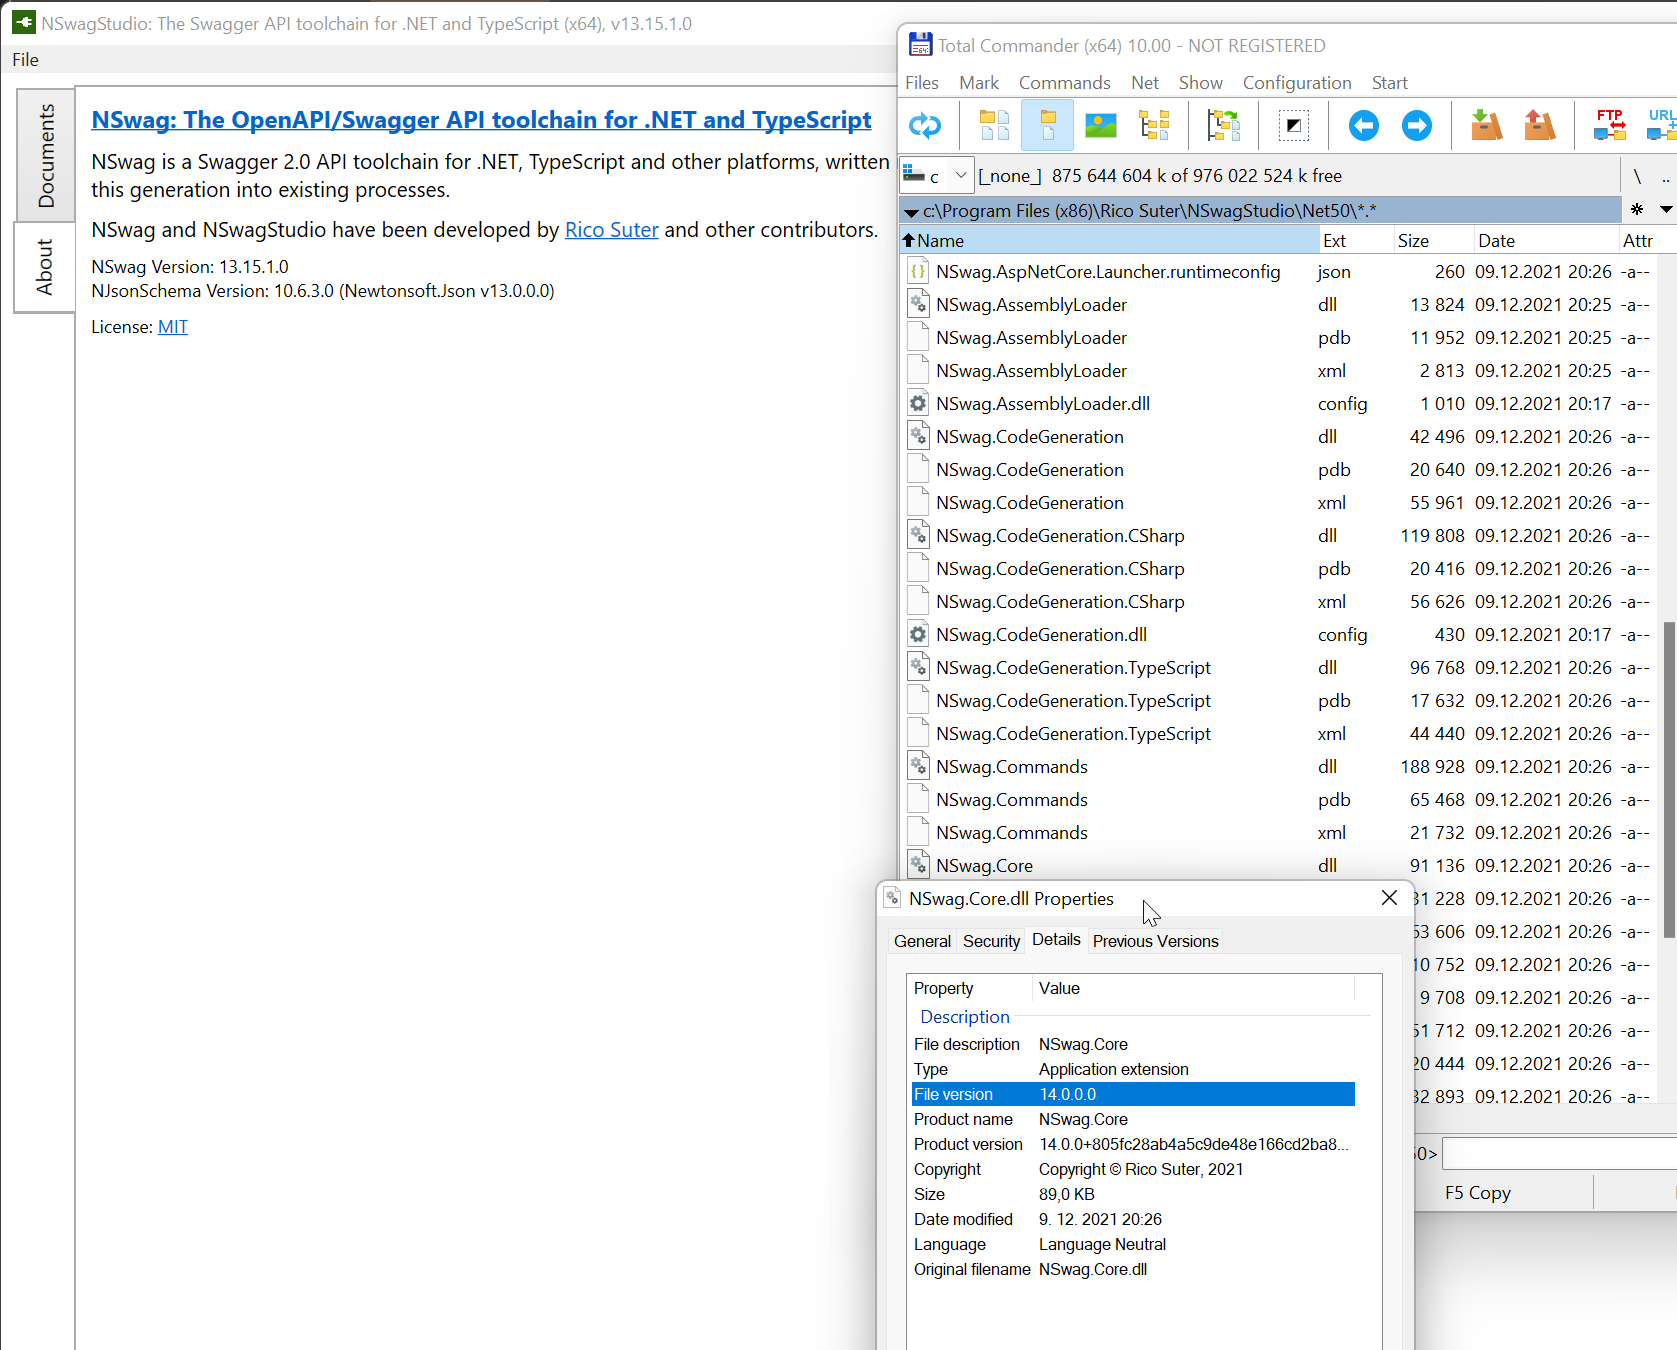Open the directory history dropdown arrow
1677x1350 pixels.
pyautogui.click(x=1666, y=210)
